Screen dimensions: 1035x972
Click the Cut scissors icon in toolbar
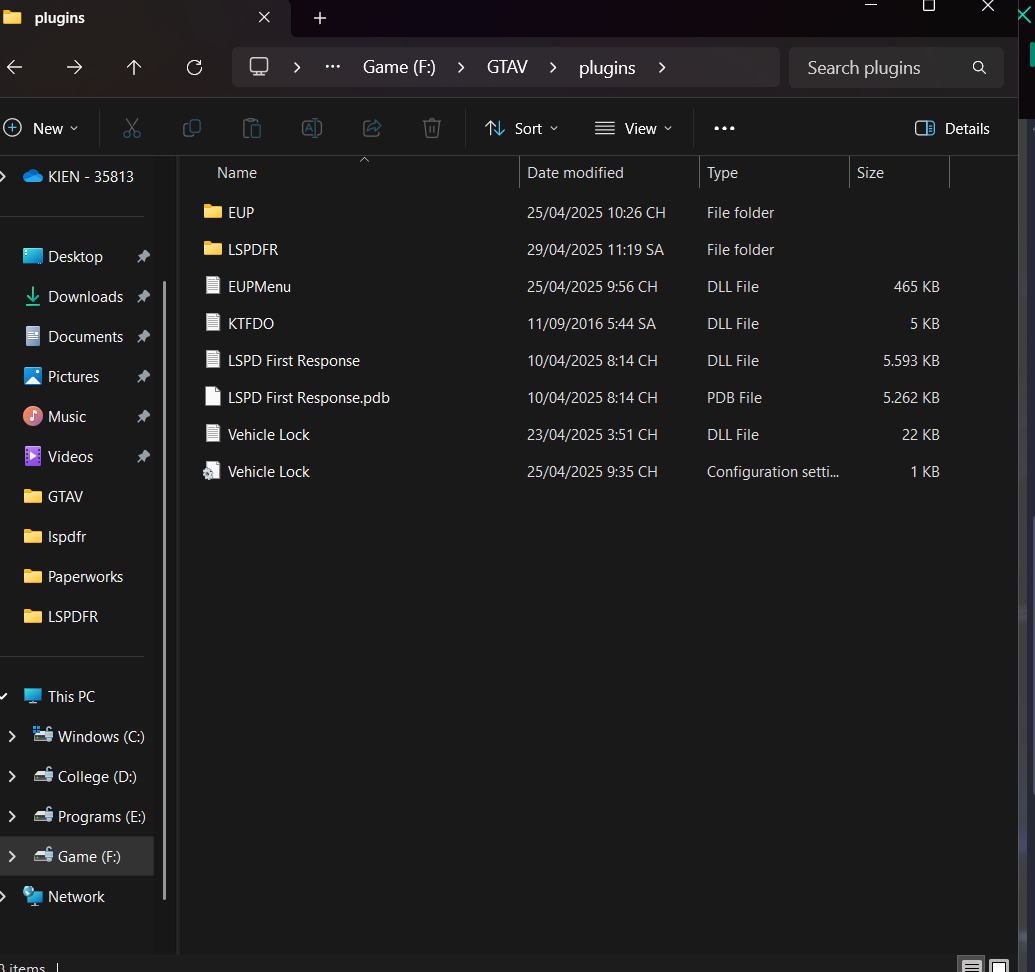132,128
